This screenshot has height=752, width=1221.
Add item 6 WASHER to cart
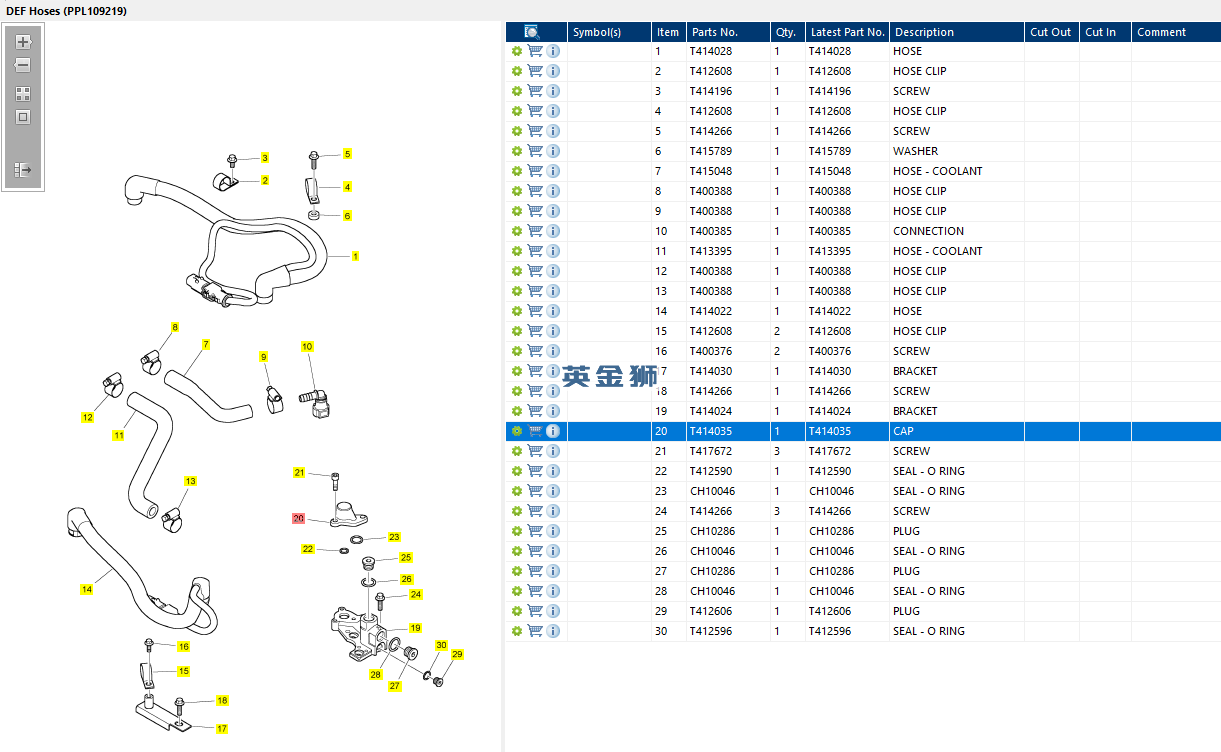tap(535, 151)
